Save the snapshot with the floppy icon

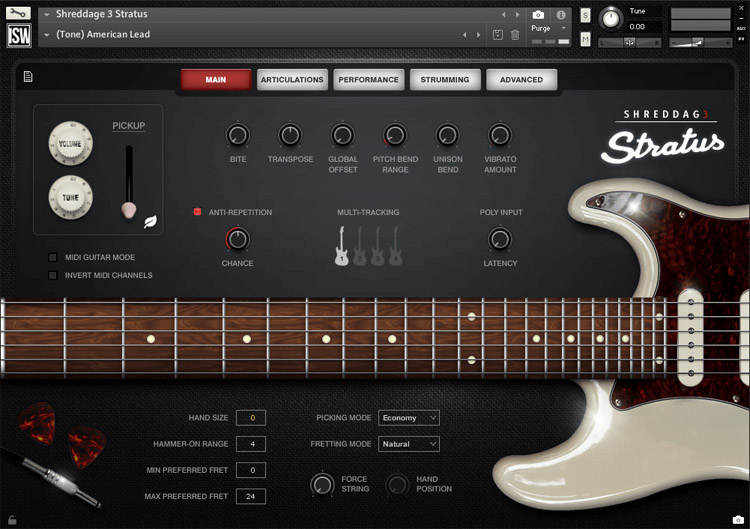click(497, 34)
